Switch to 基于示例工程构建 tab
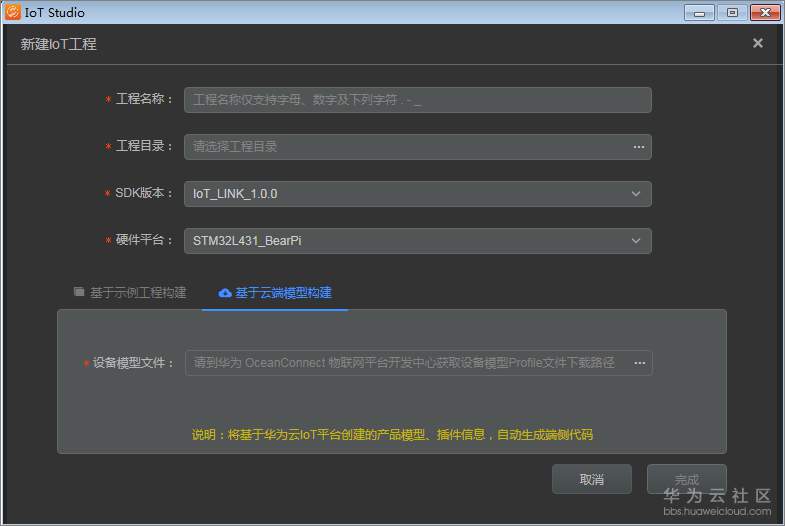The image size is (785, 526). click(x=130, y=292)
